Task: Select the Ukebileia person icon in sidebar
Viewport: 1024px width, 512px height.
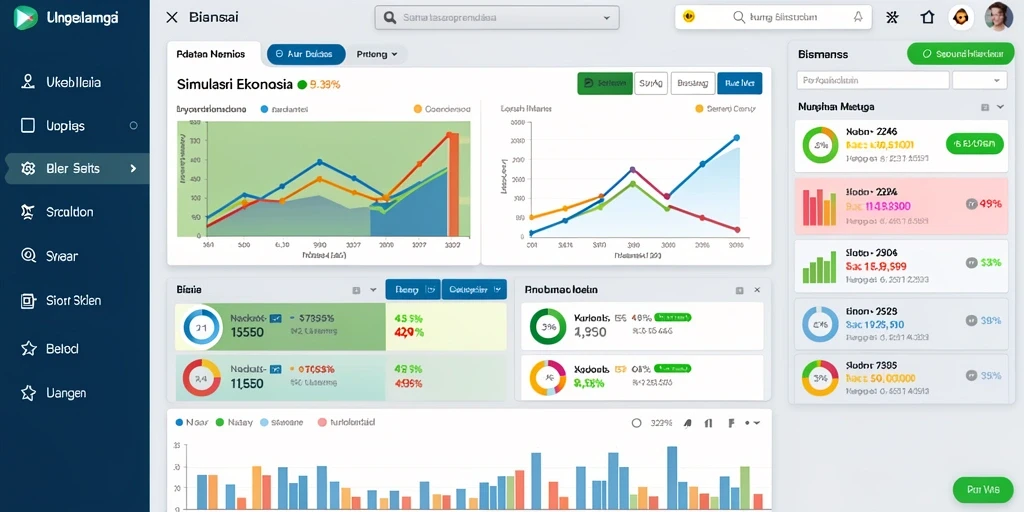Action: pos(27,82)
